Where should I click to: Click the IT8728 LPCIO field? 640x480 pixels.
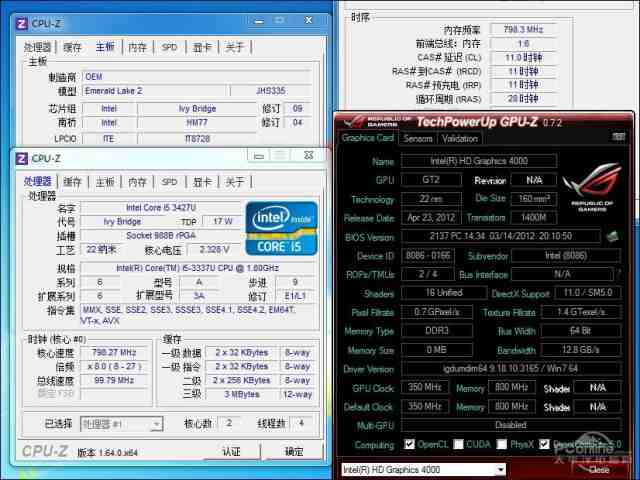pyautogui.click(x=197, y=139)
